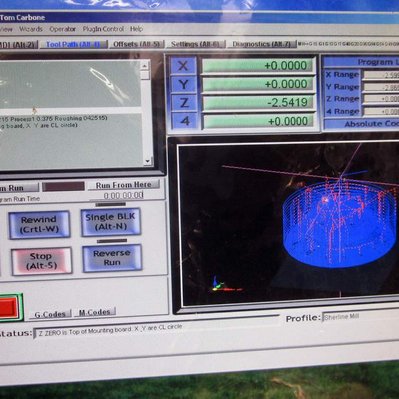The height and width of the screenshot is (399, 399).
Task: Switch to the Offsets (Alt-5) tab
Action: point(137,44)
